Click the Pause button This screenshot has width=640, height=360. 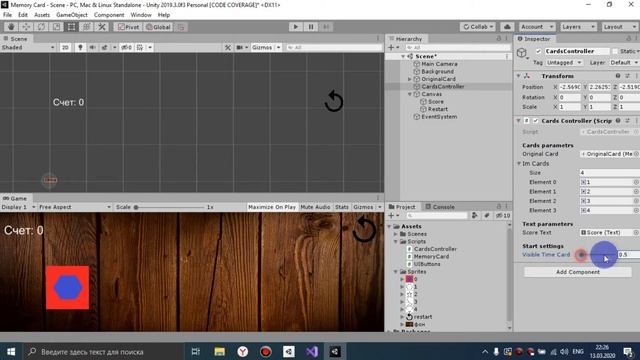click(311, 27)
